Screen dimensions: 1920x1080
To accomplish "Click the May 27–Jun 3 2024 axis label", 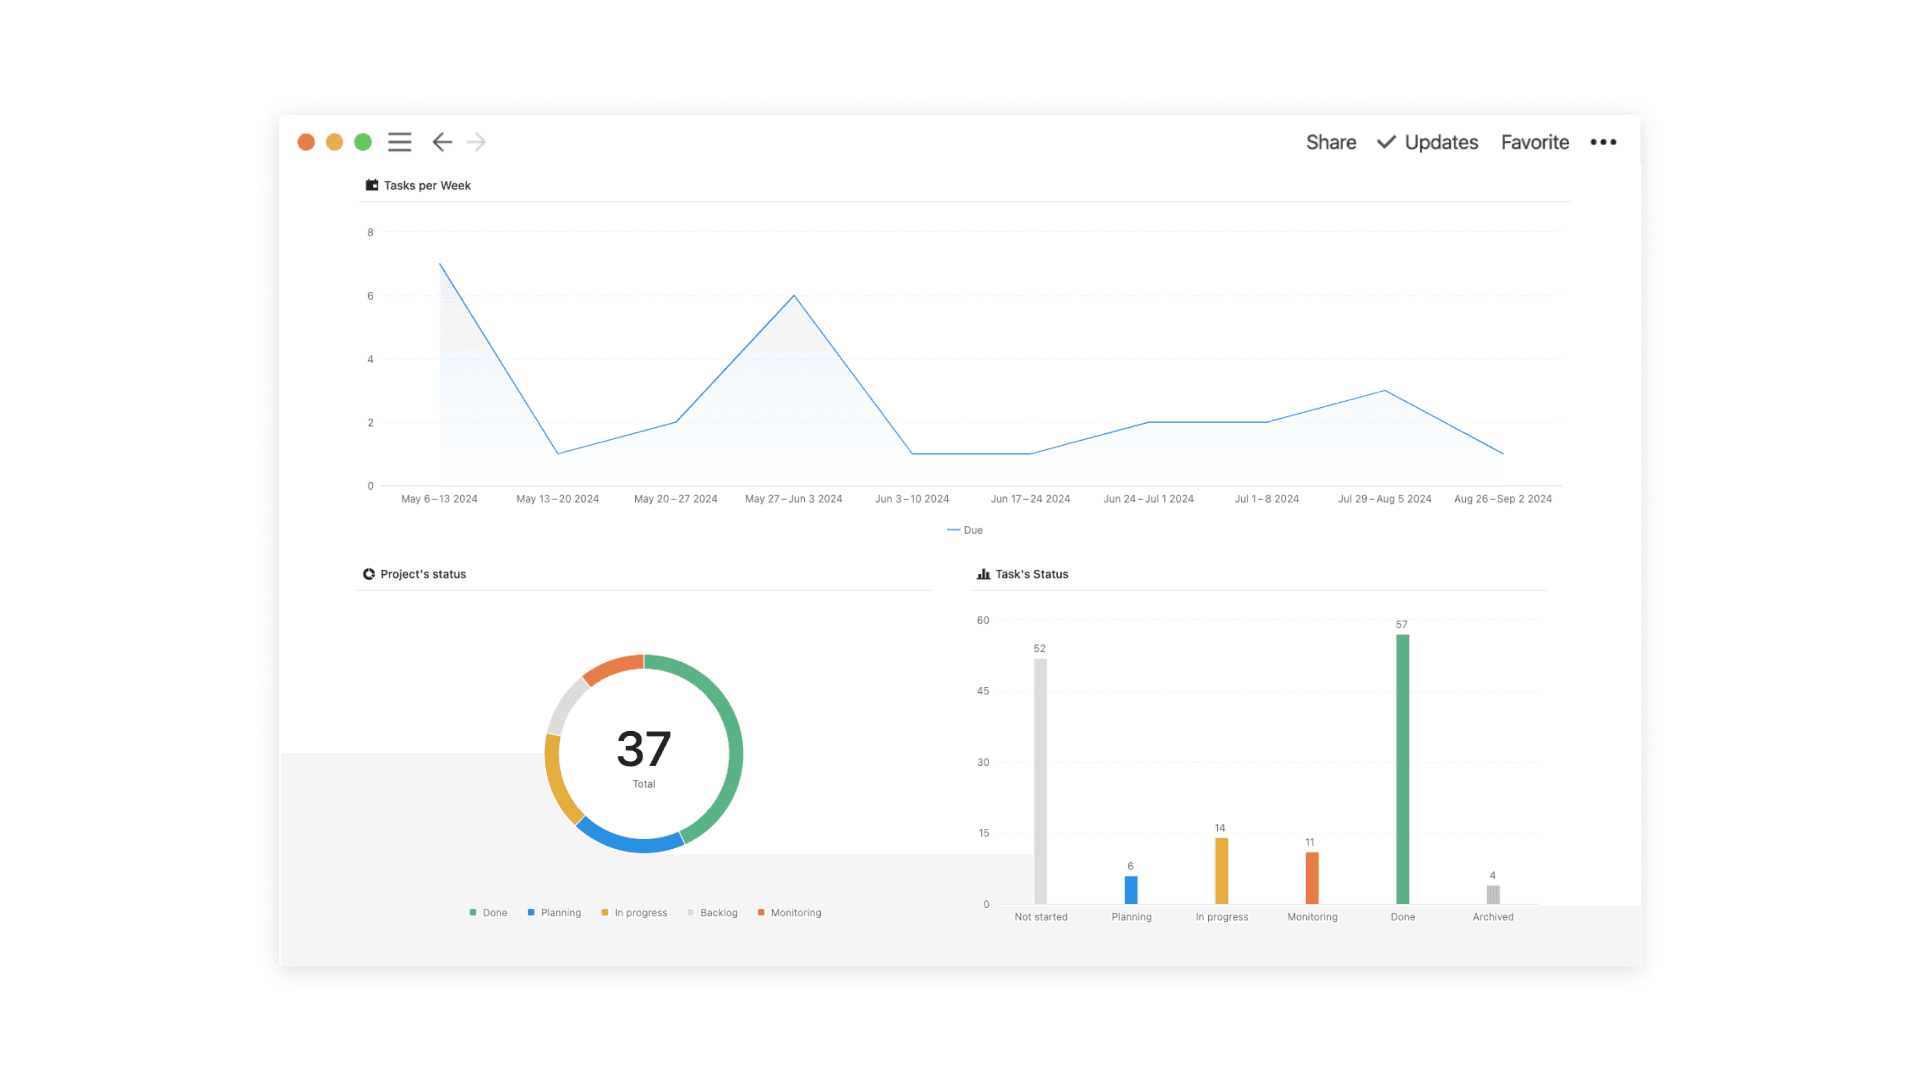I will pos(794,499).
